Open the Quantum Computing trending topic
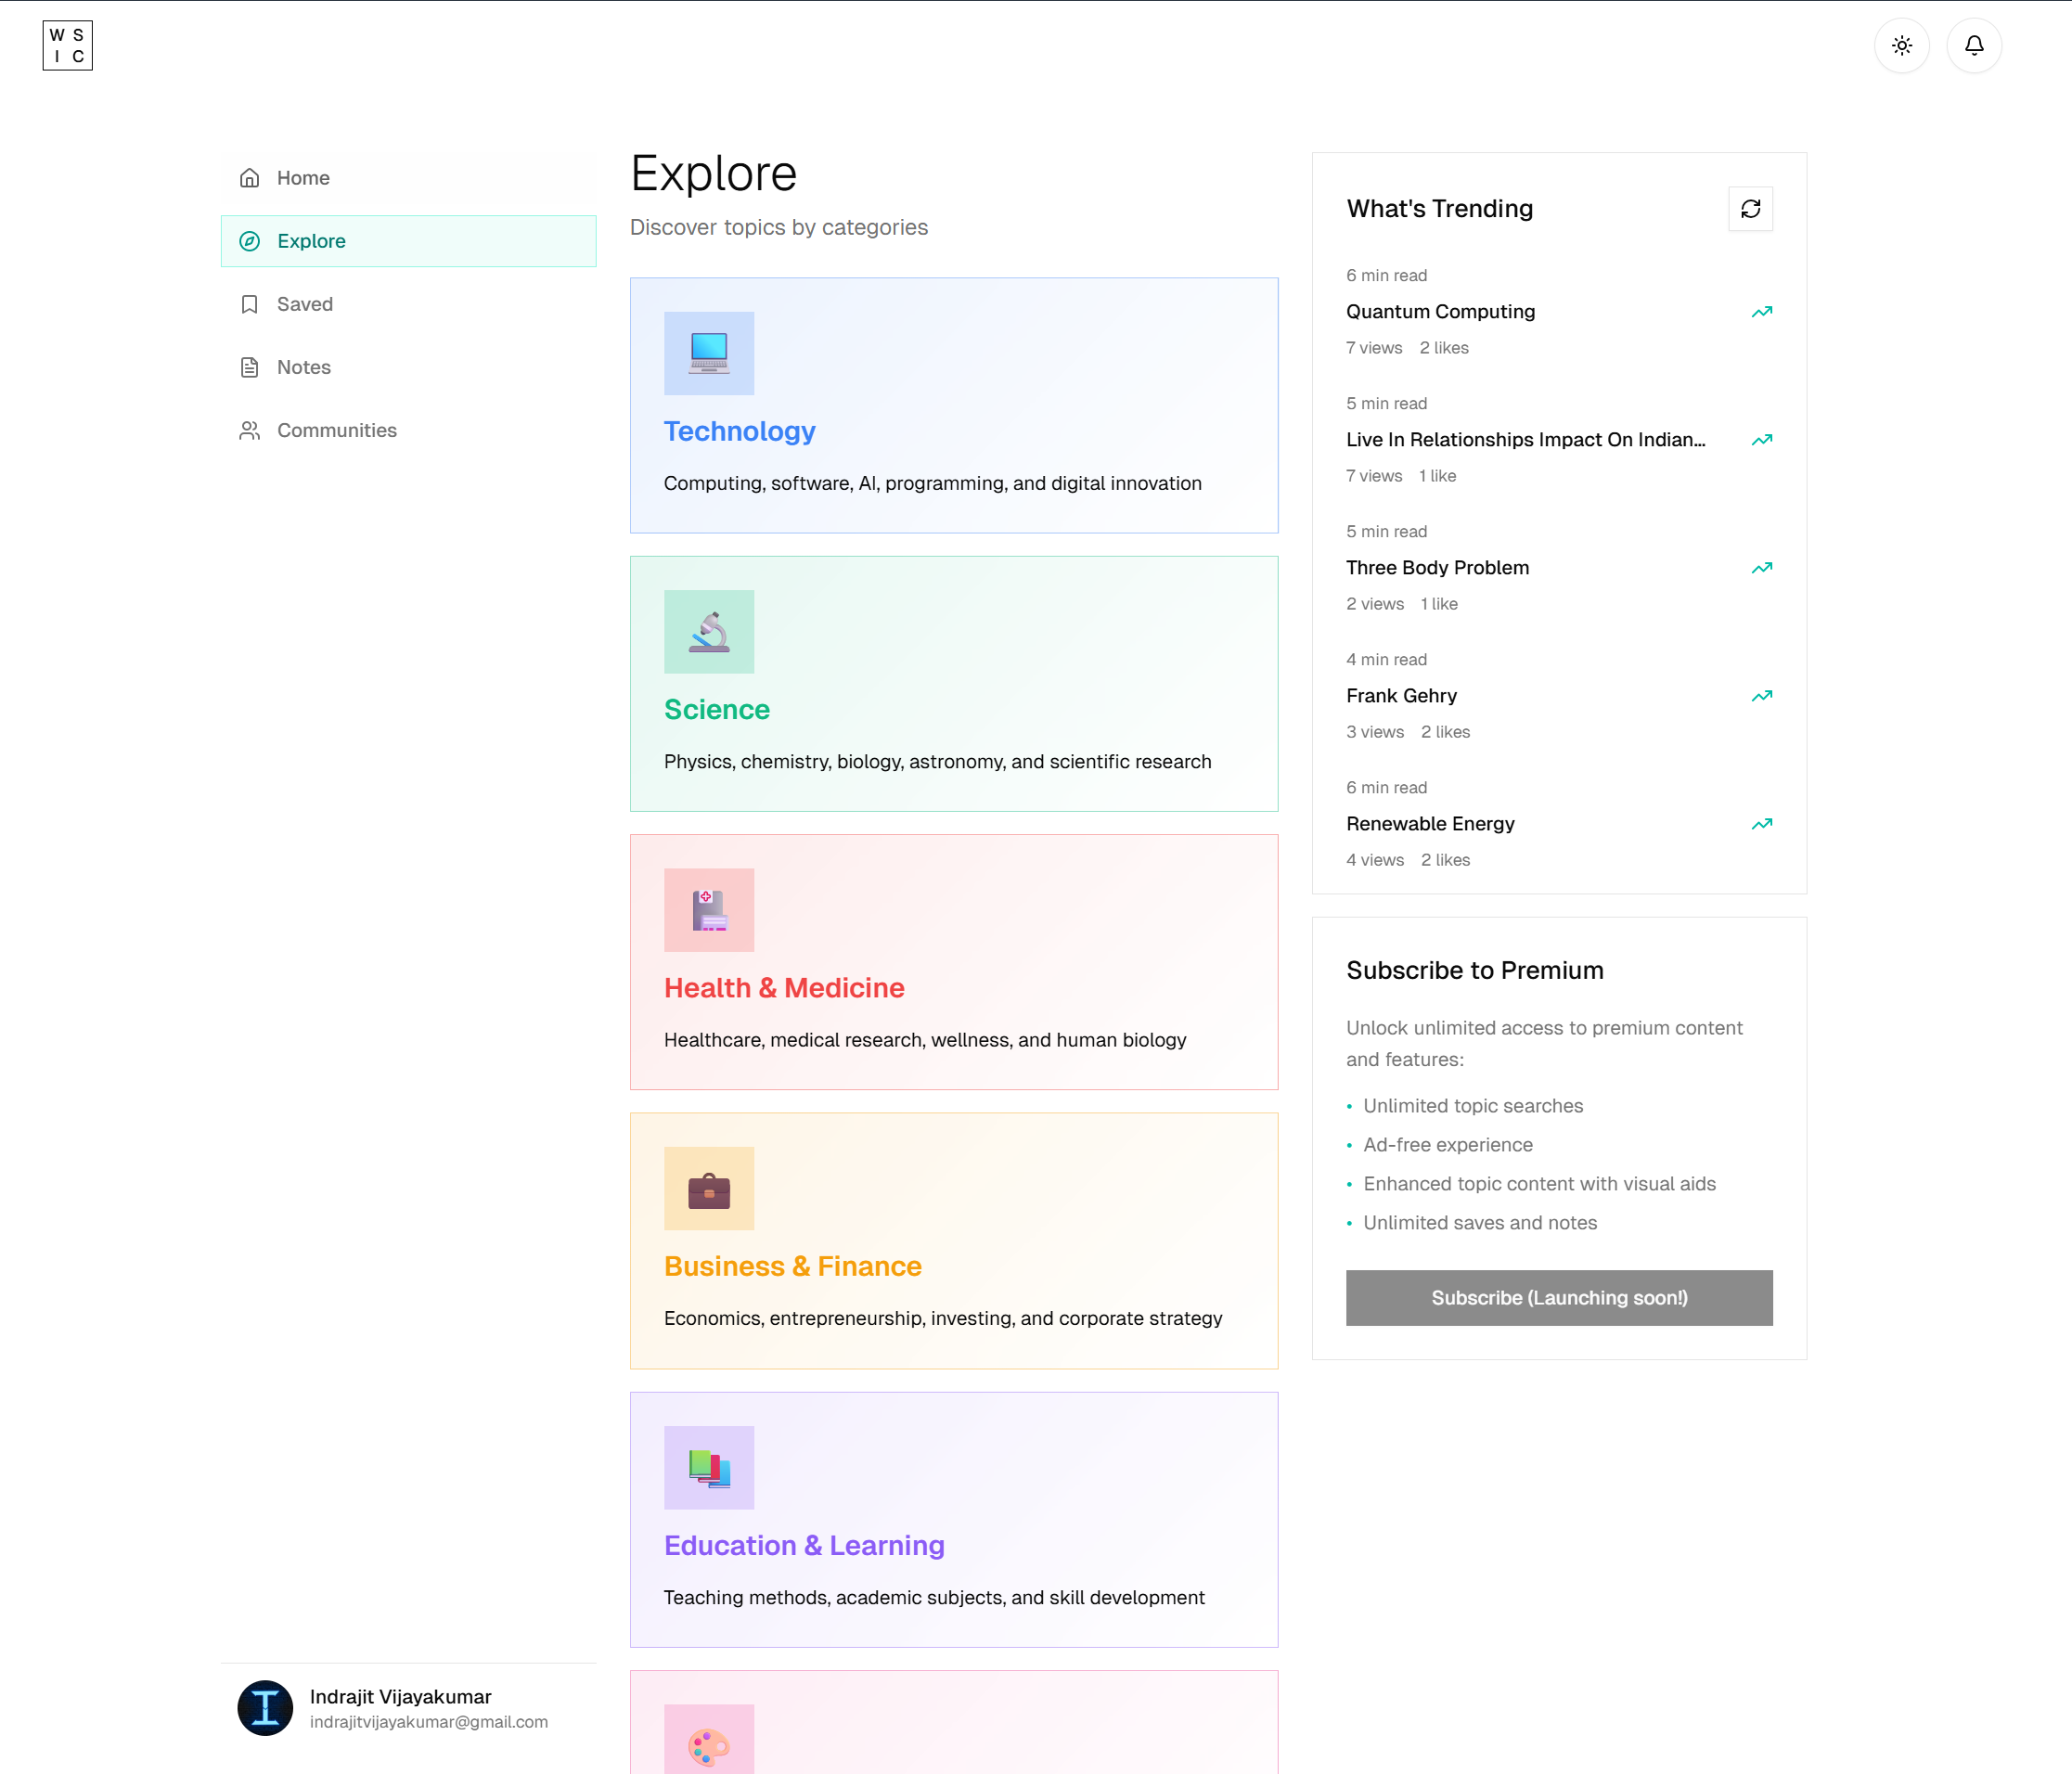The height and width of the screenshot is (1774, 2072). [x=1440, y=311]
